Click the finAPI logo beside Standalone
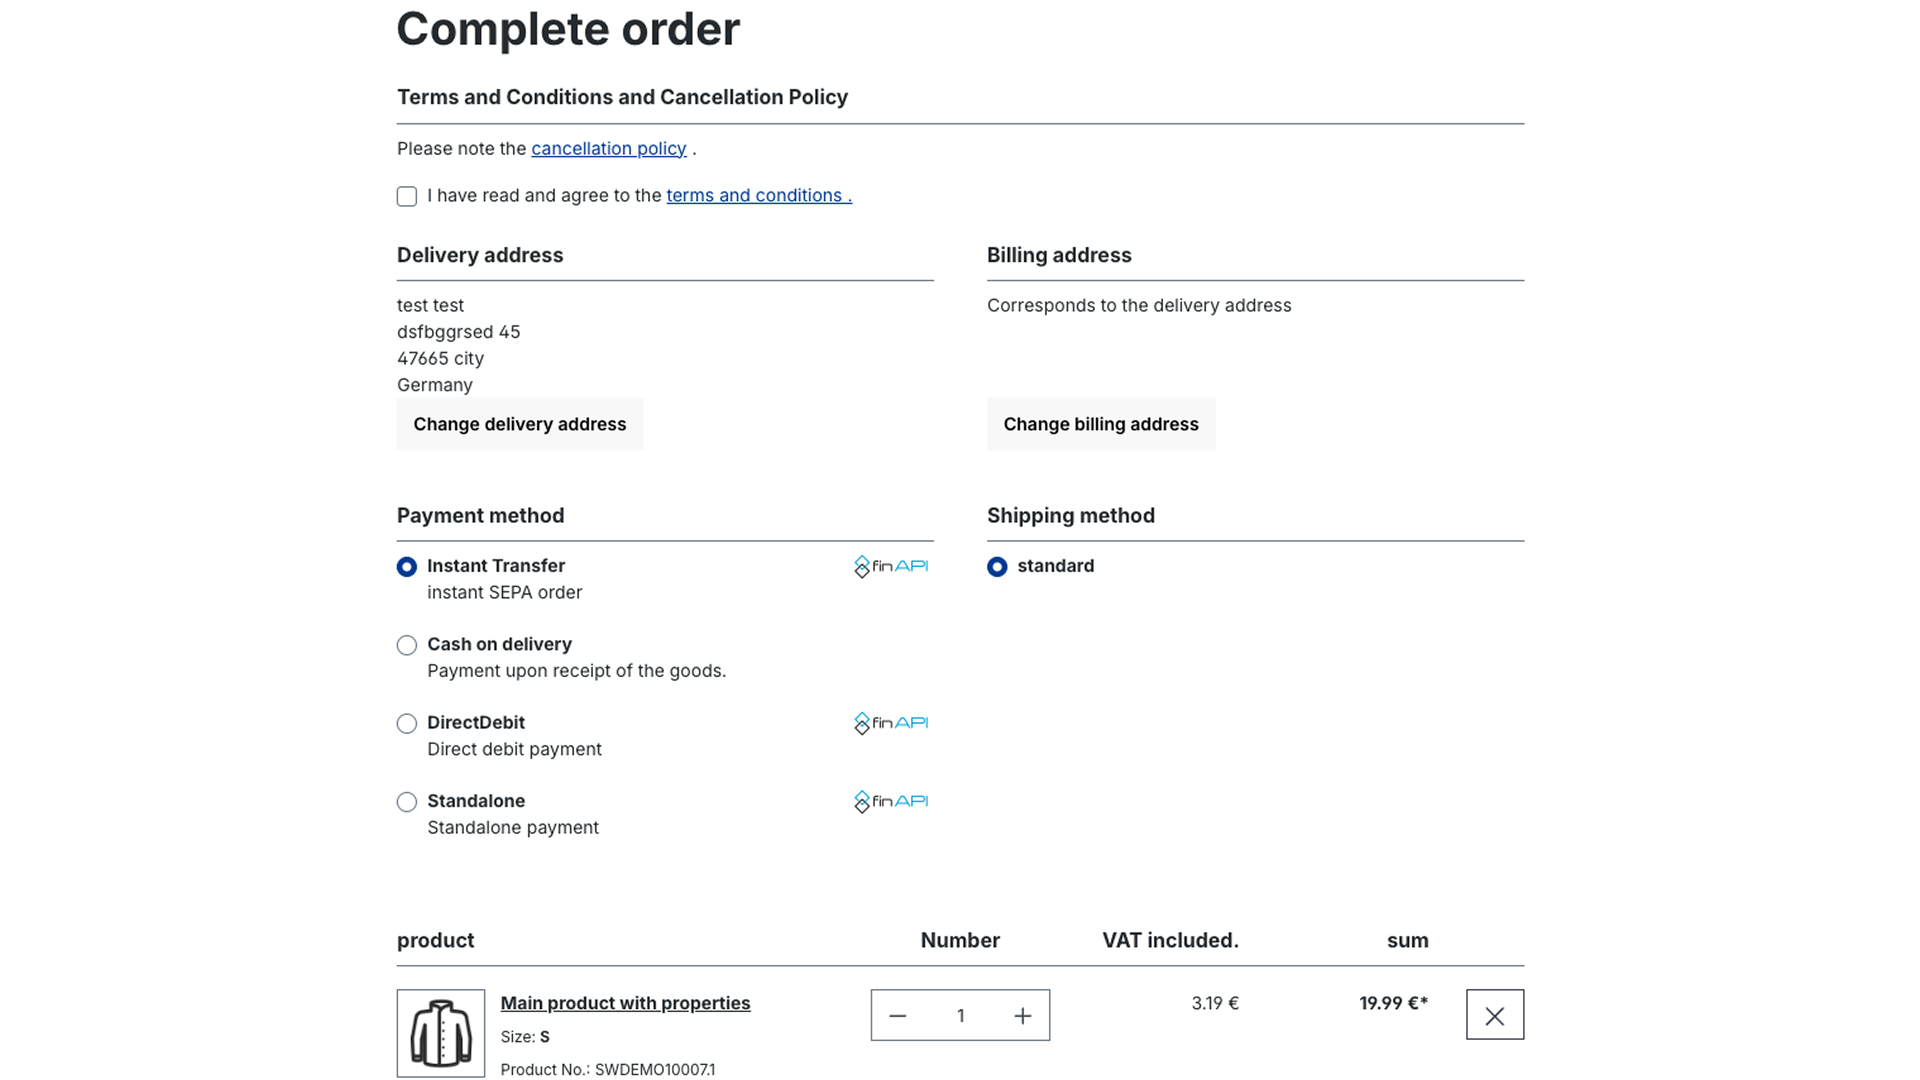 [x=891, y=801]
